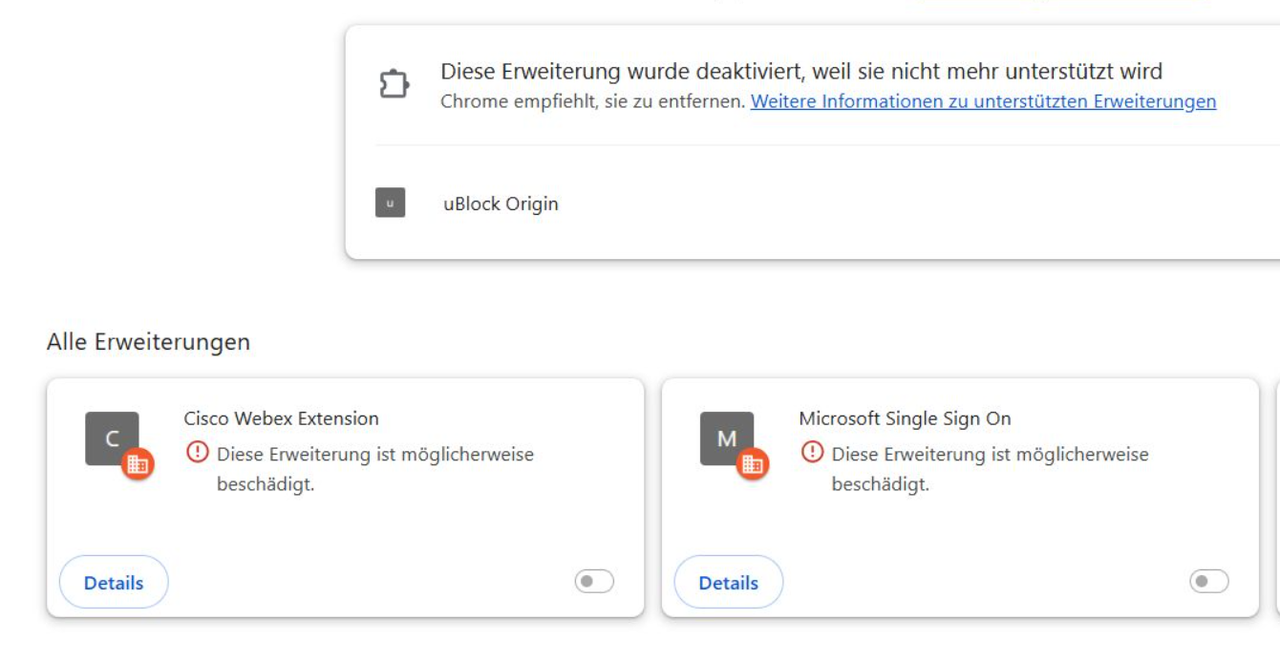Click the orange managed badge on the Cisco icon
This screenshot has height=663, width=1280.
[x=138, y=464]
